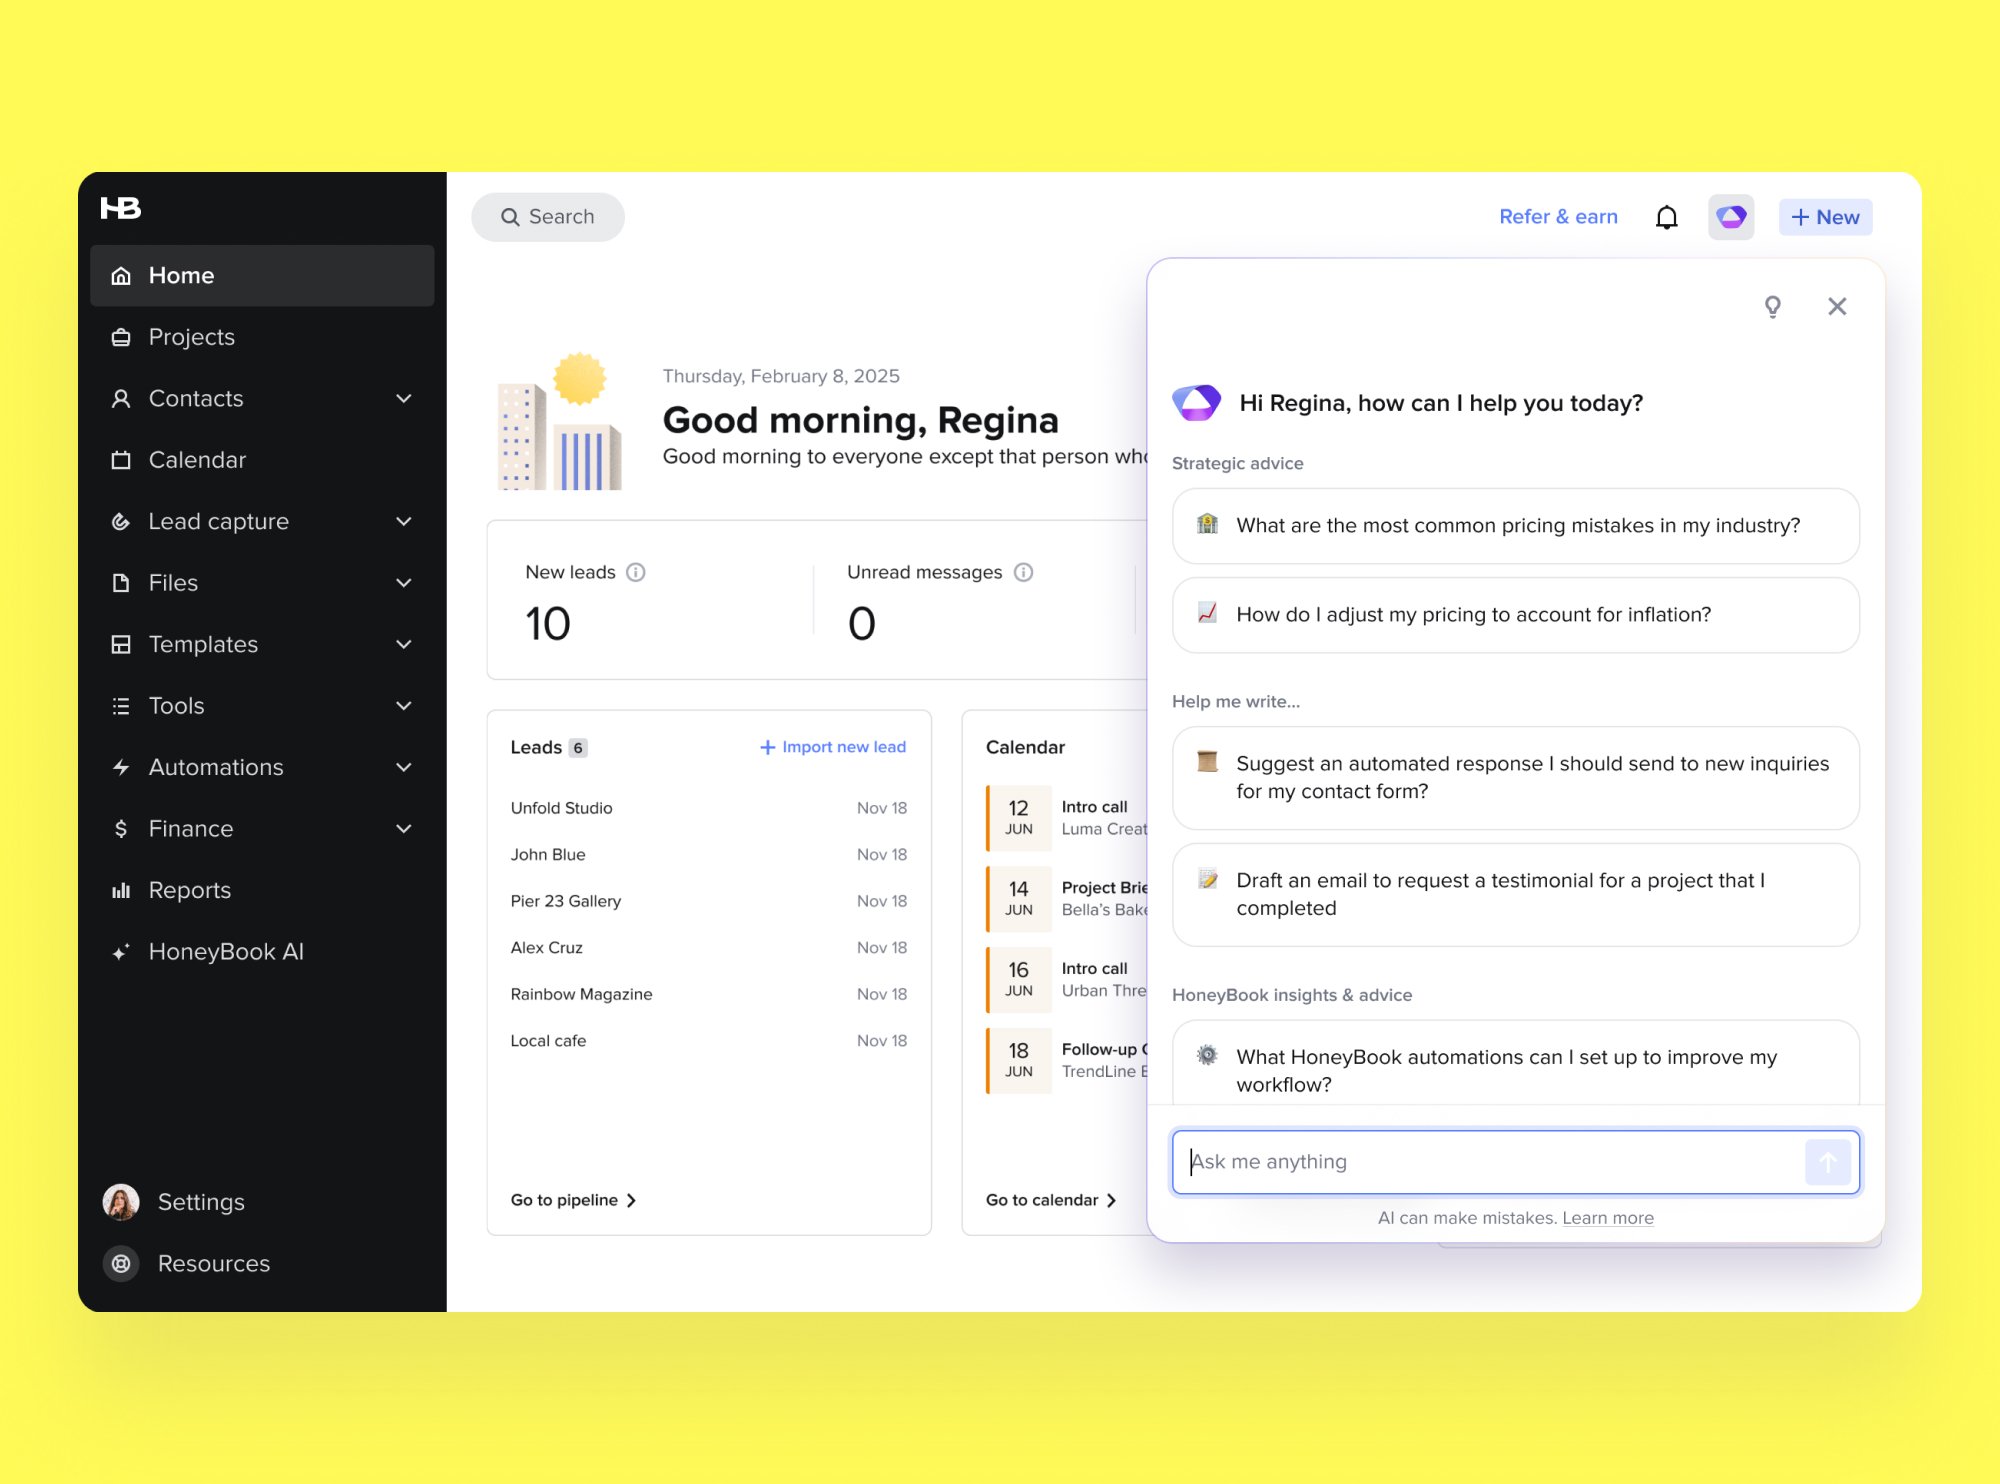Click the Home house icon
The image size is (2000, 1484).
[x=121, y=276]
